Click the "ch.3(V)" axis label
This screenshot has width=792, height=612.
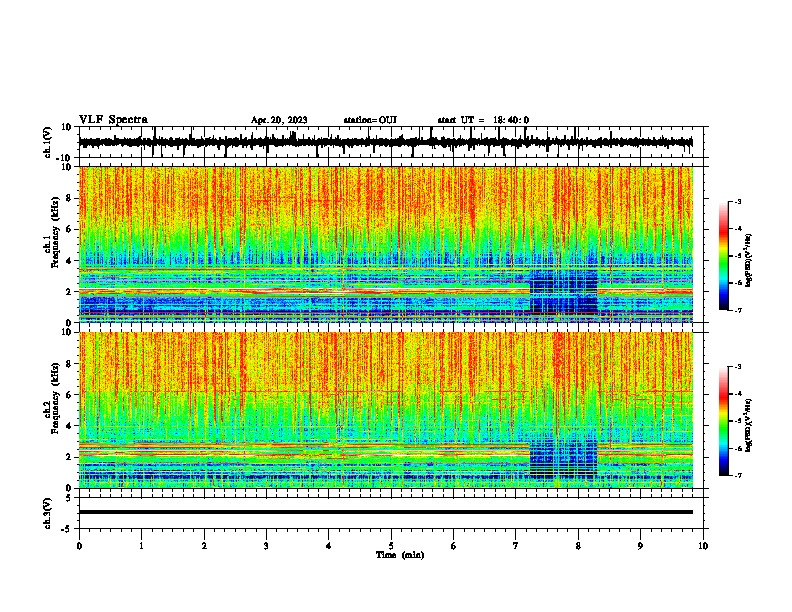point(48,513)
